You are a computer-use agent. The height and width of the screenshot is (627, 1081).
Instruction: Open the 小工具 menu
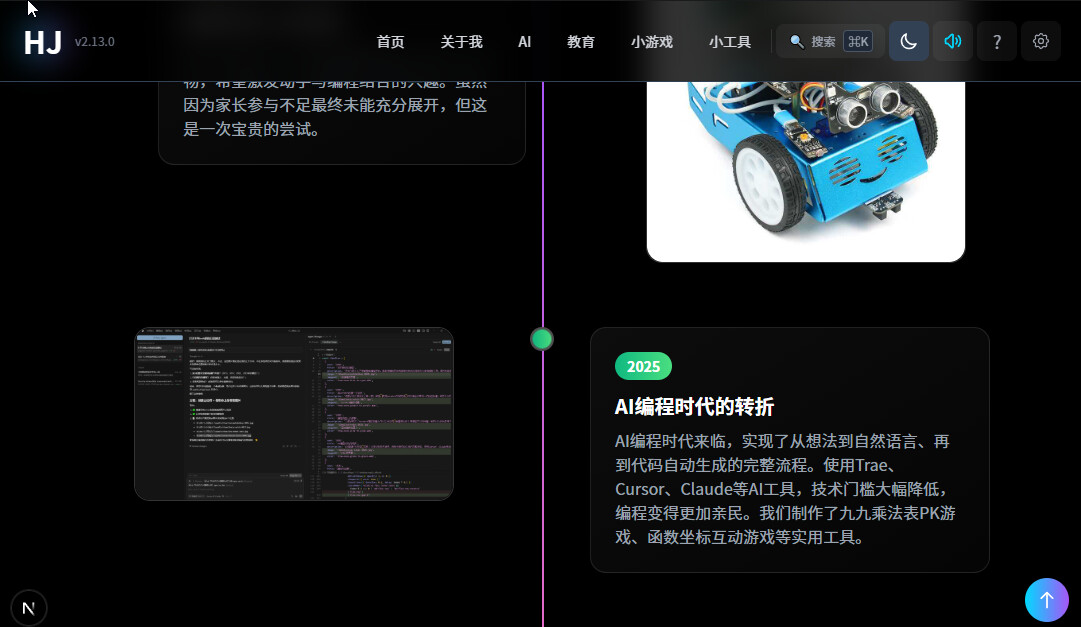[729, 42]
